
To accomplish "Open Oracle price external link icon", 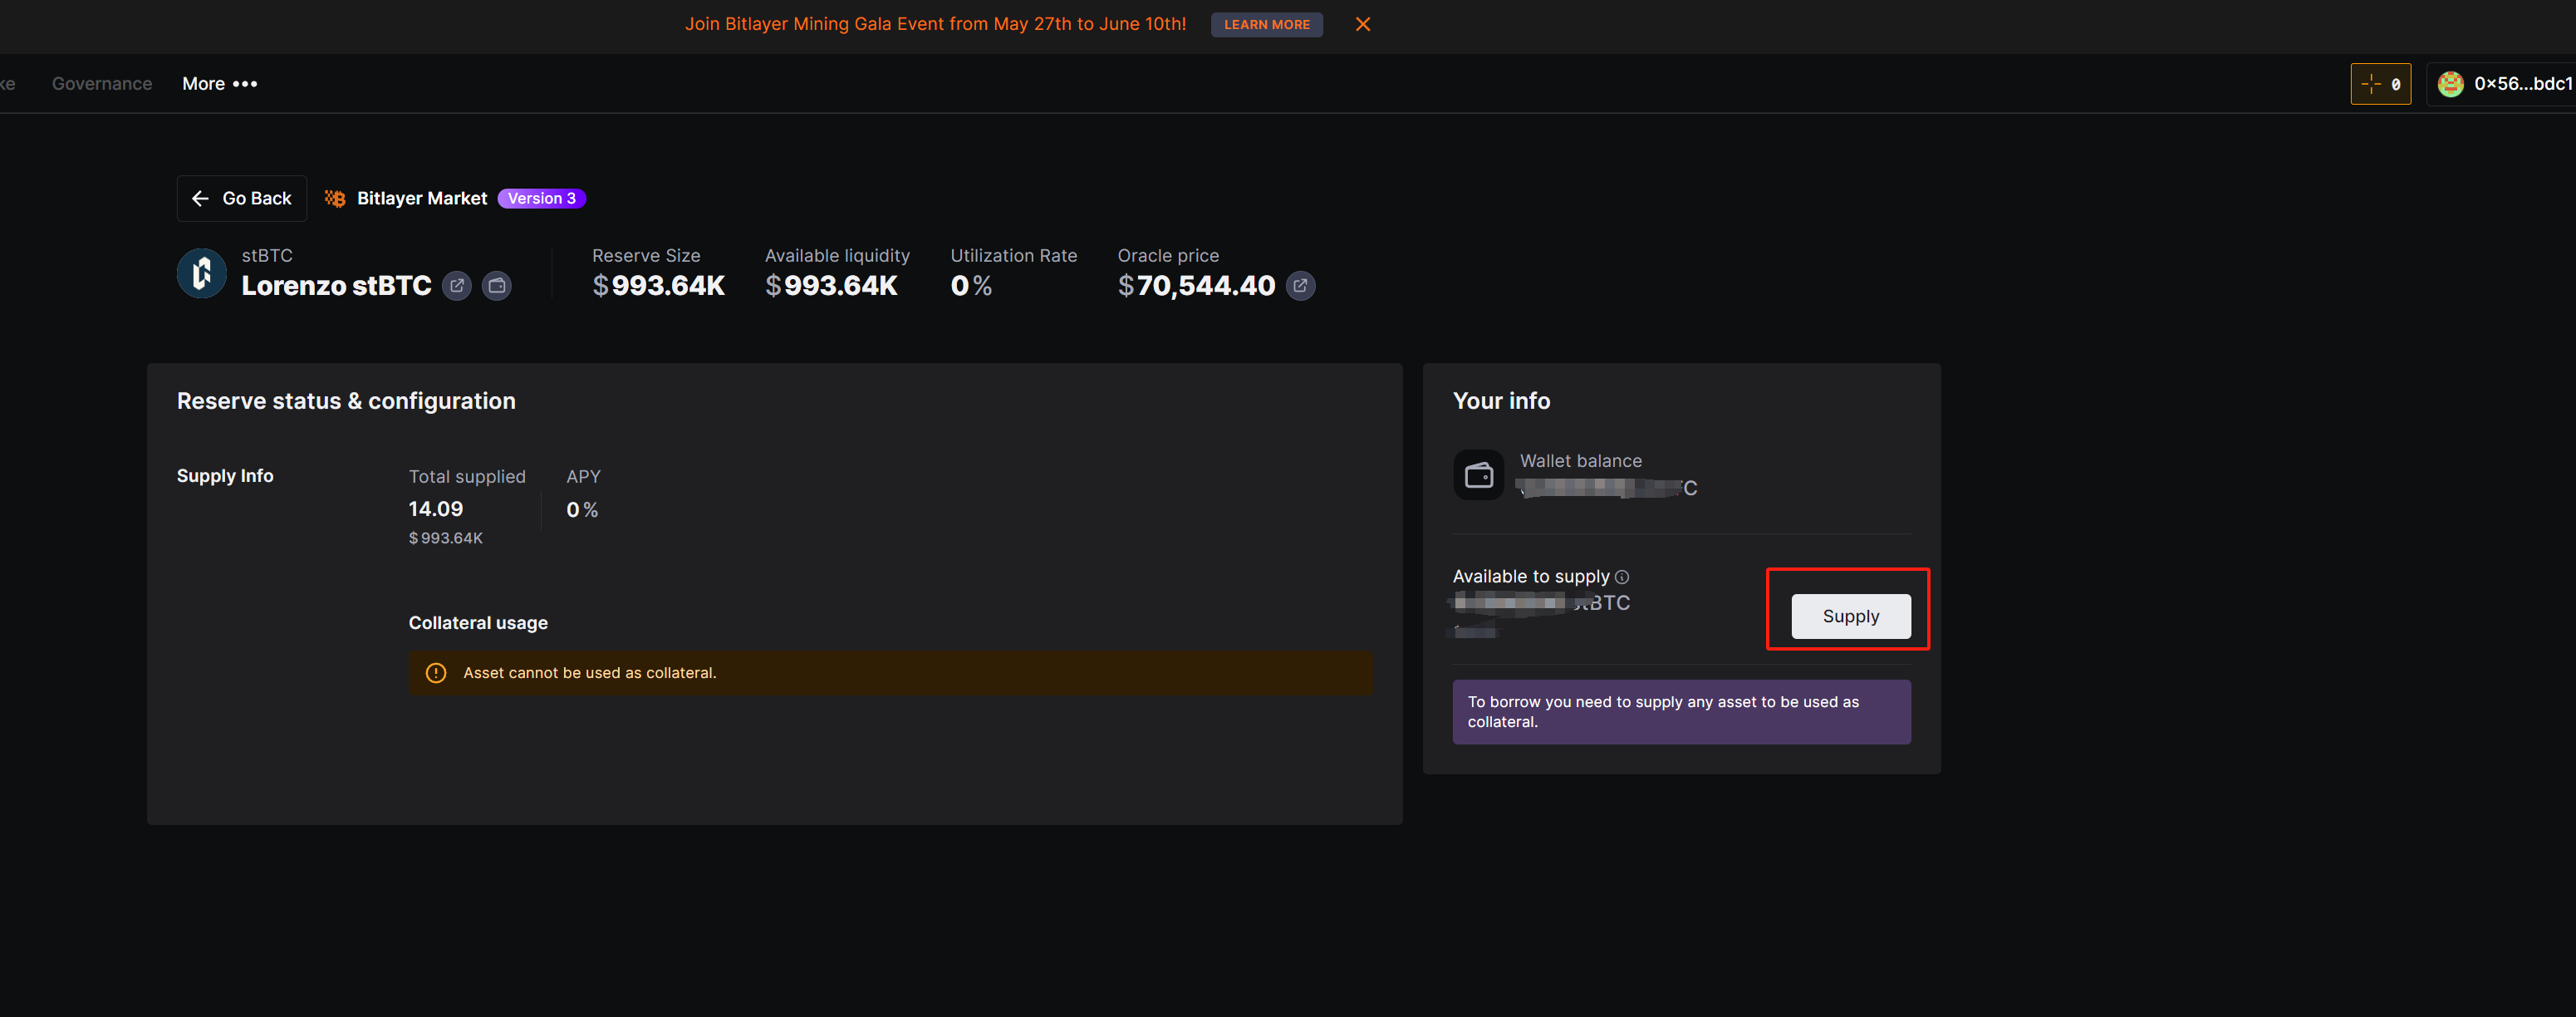I will [1300, 286].
